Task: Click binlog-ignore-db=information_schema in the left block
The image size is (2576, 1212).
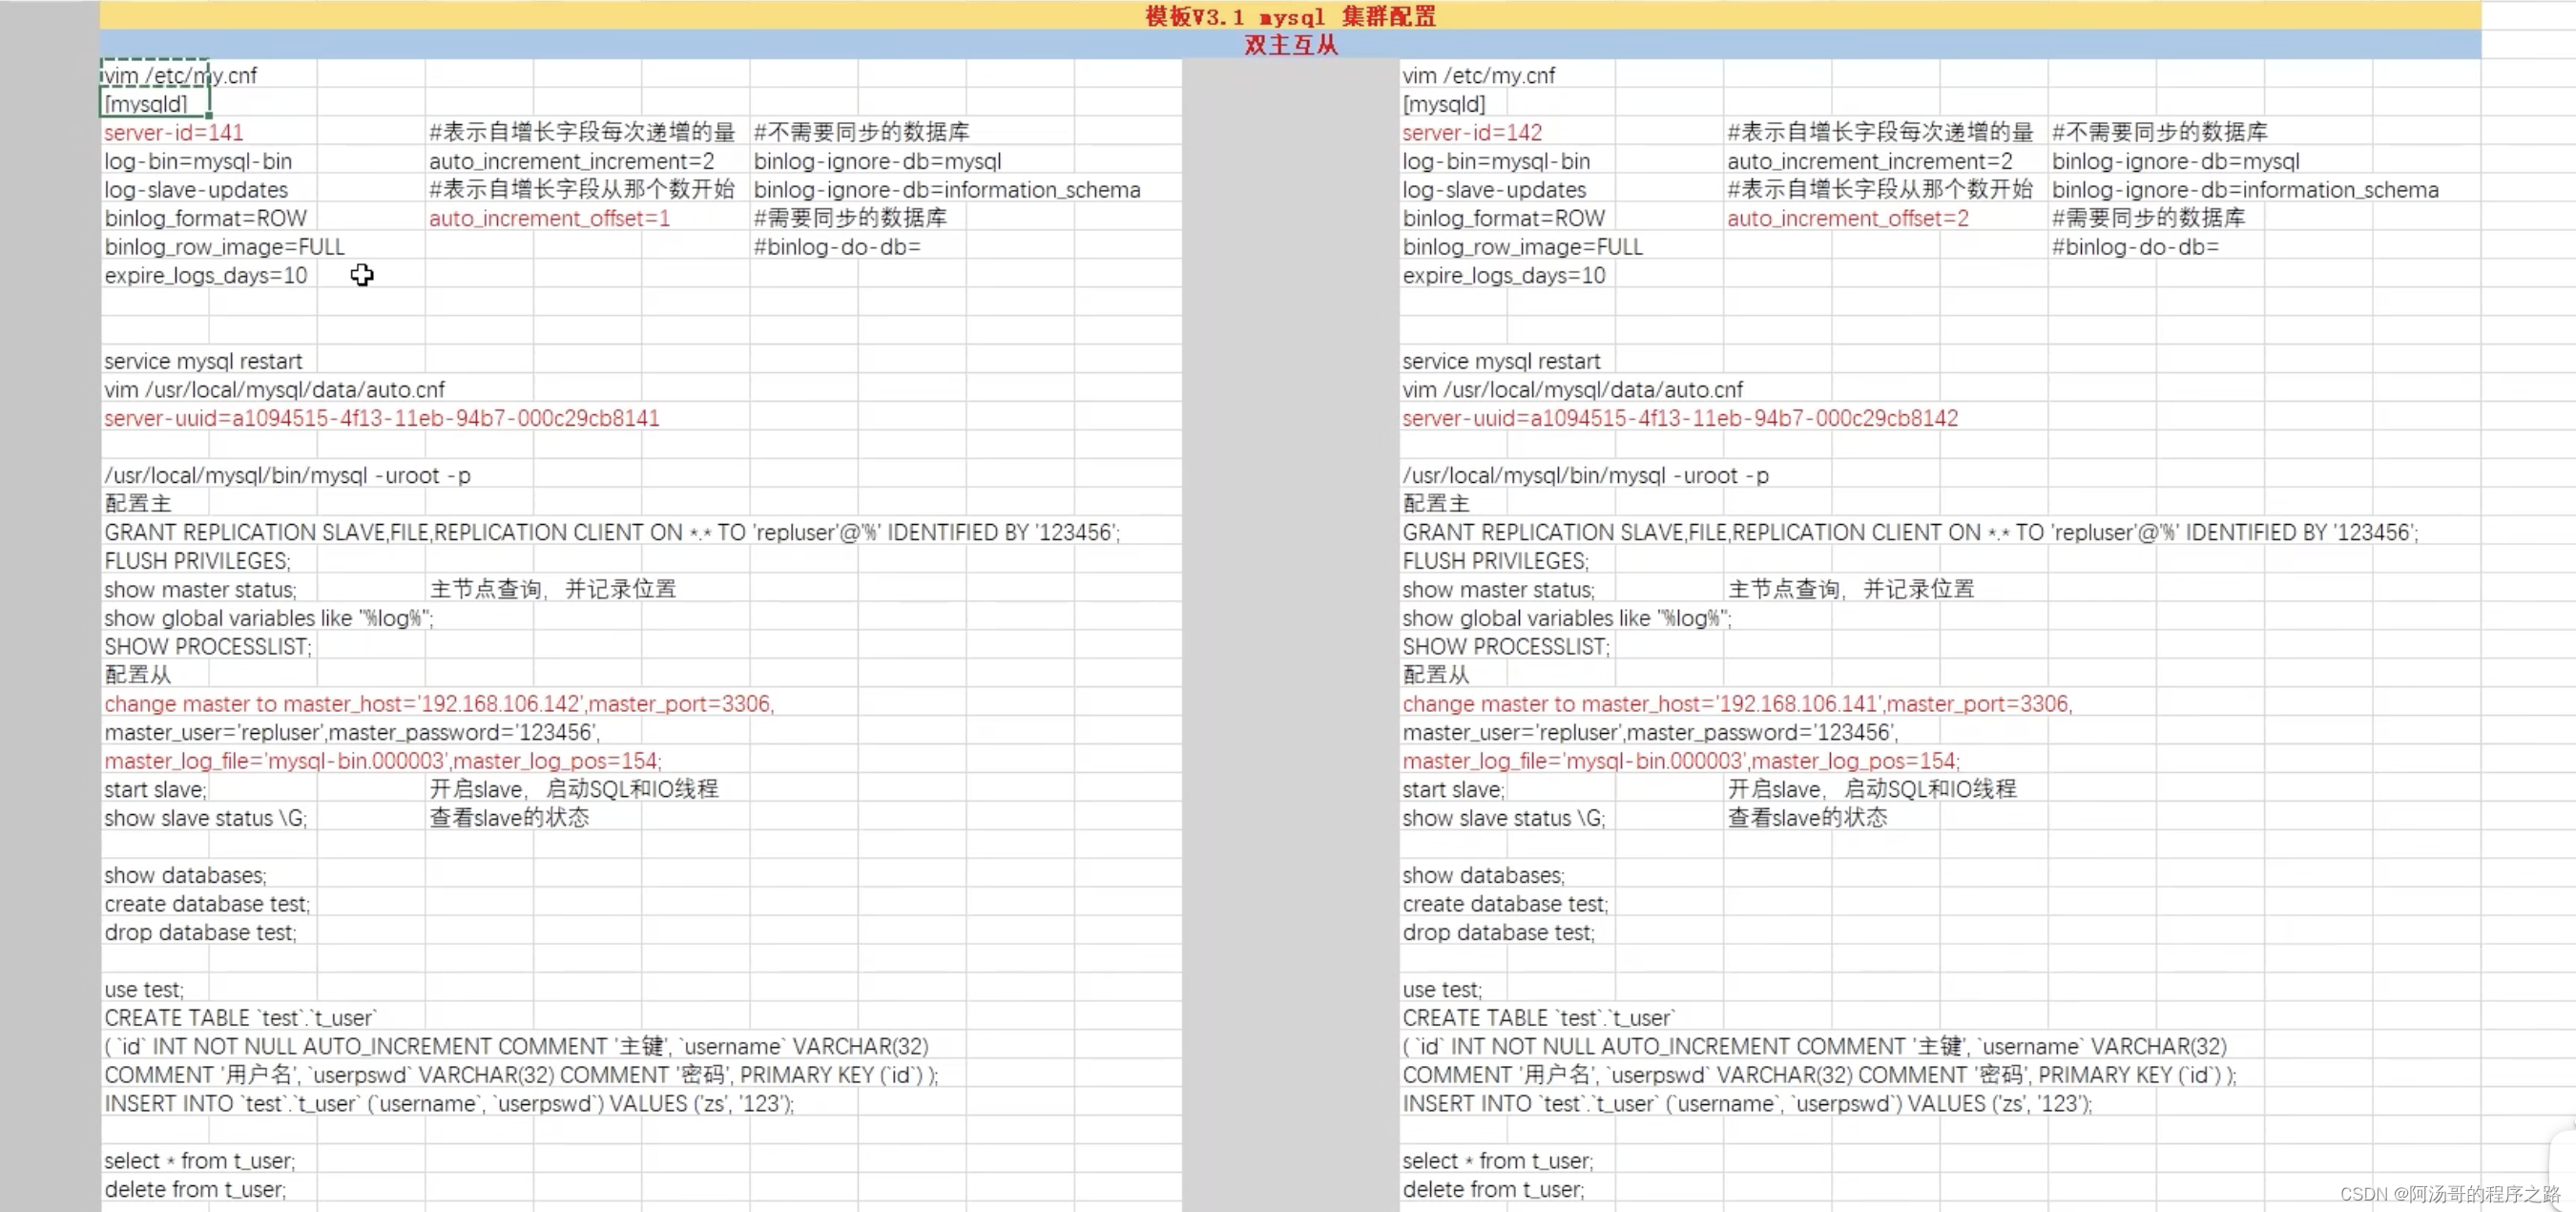Action: point(947,190)
